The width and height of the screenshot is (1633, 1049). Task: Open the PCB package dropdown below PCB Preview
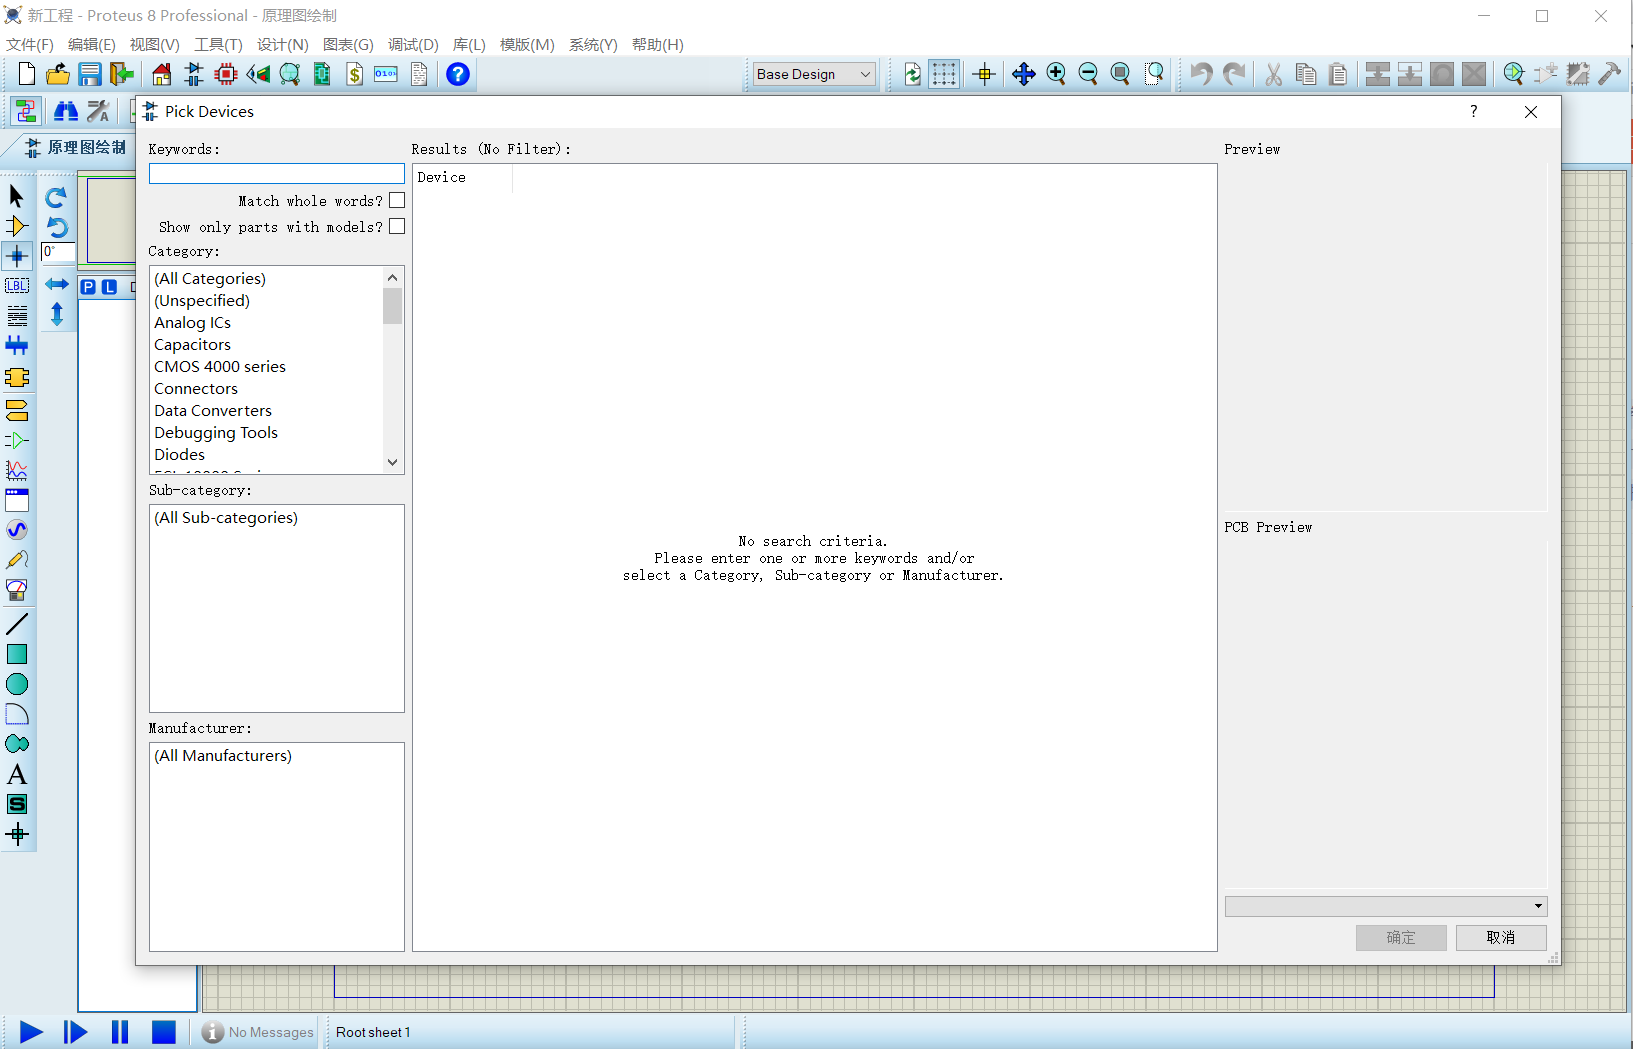coord(1386,906)
